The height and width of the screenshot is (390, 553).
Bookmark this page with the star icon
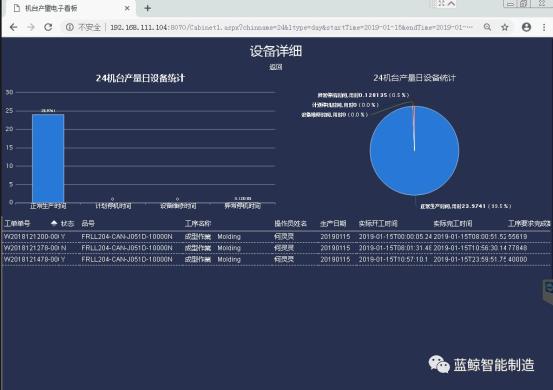[505, 27]
